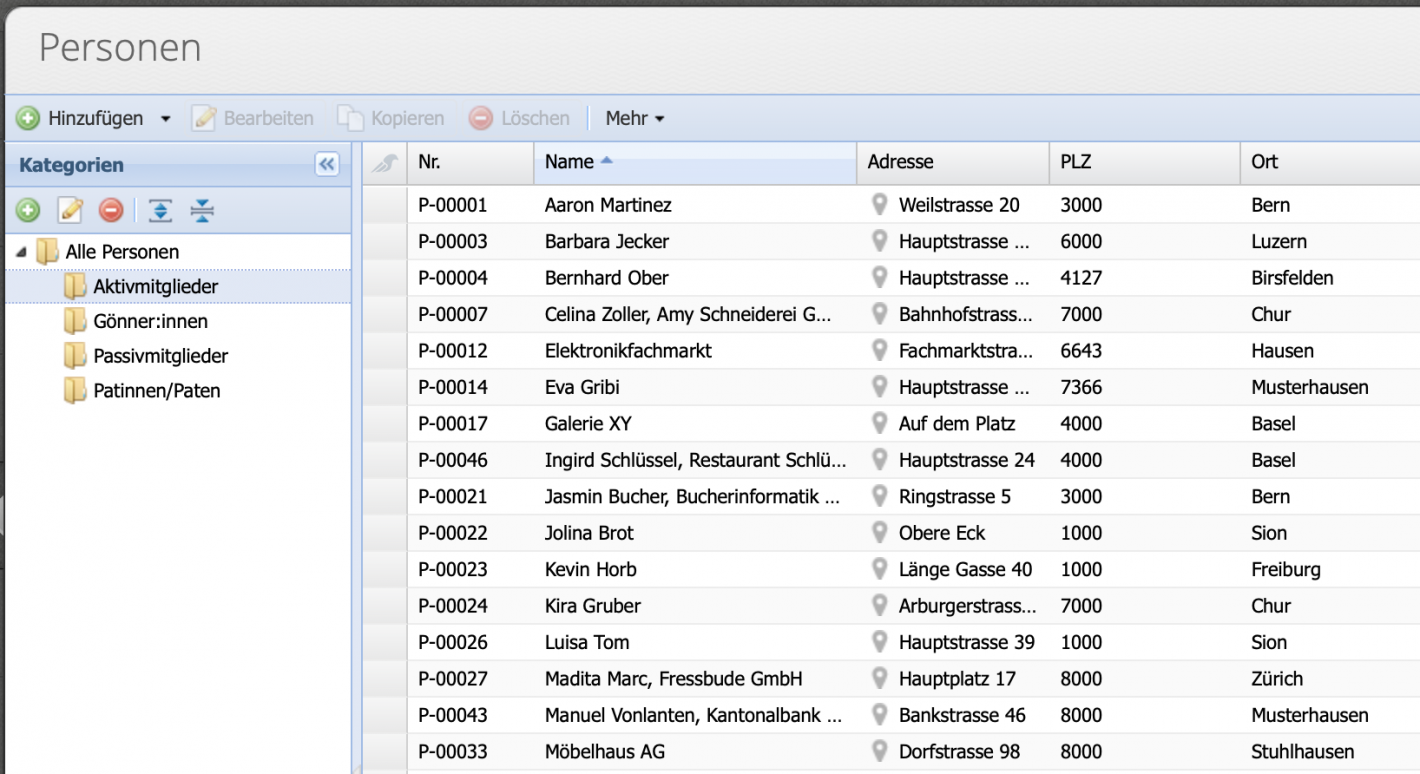
Task: Add a new category with the green plus icon
Action: point(29,210)
